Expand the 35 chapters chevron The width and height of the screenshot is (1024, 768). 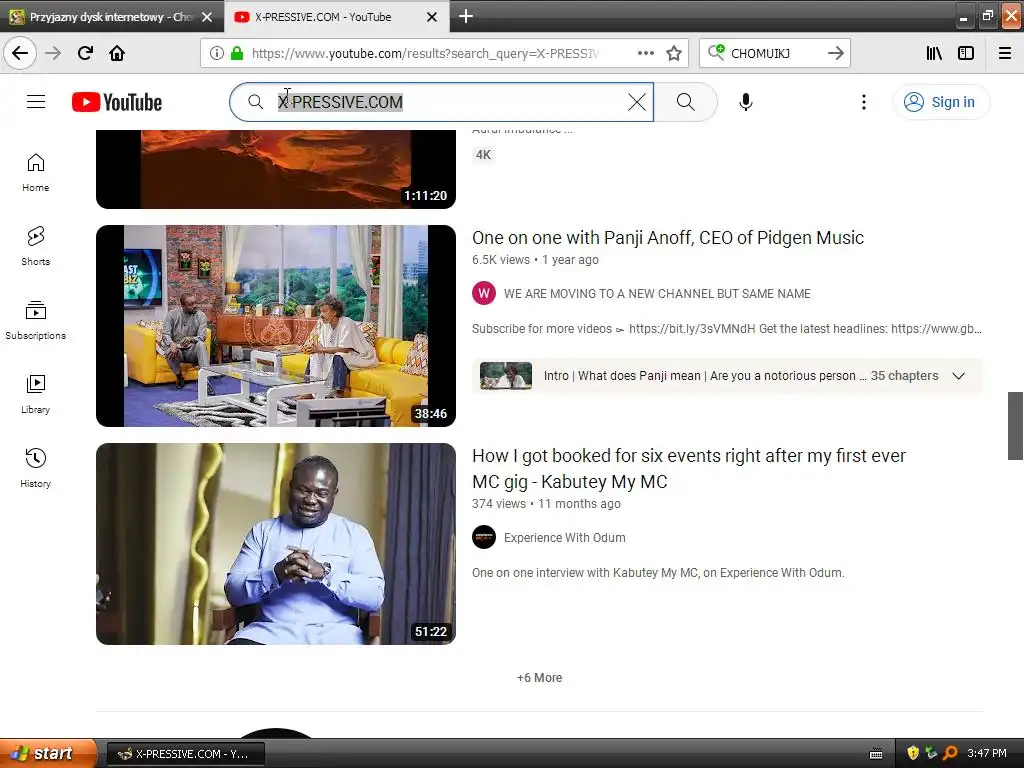[958, 376]
